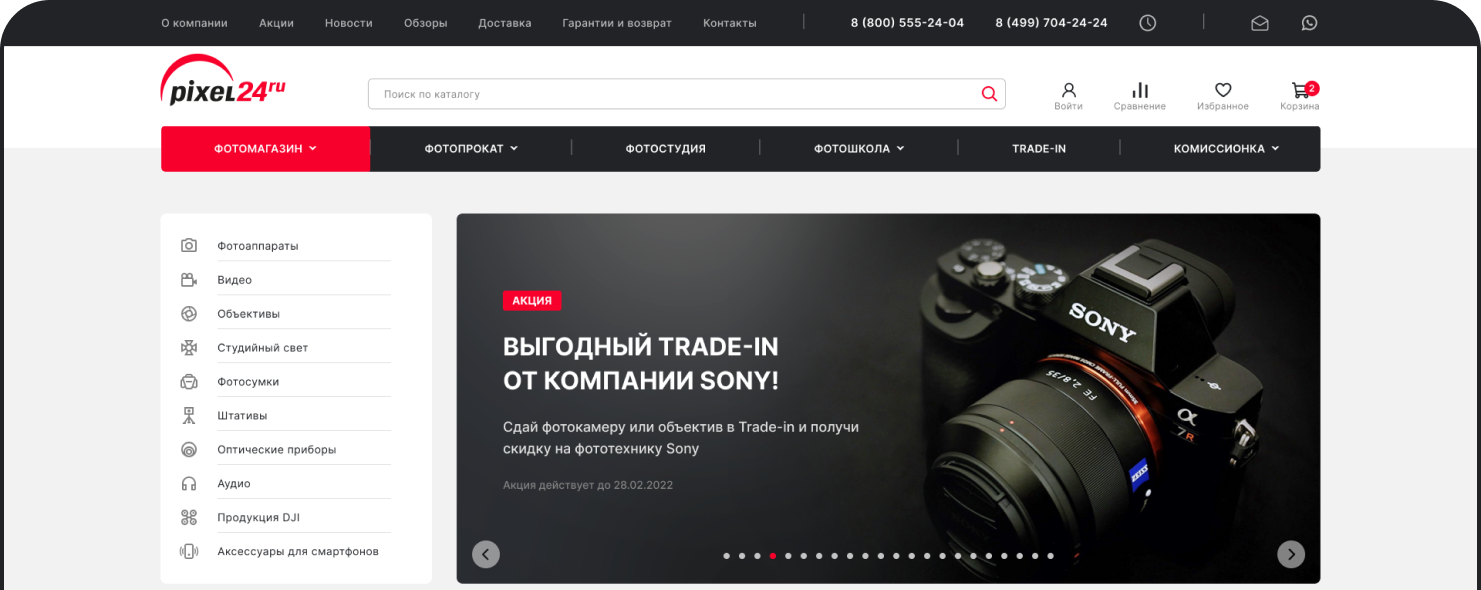Click the red search magnifier icon

click(x=989, y=94)
